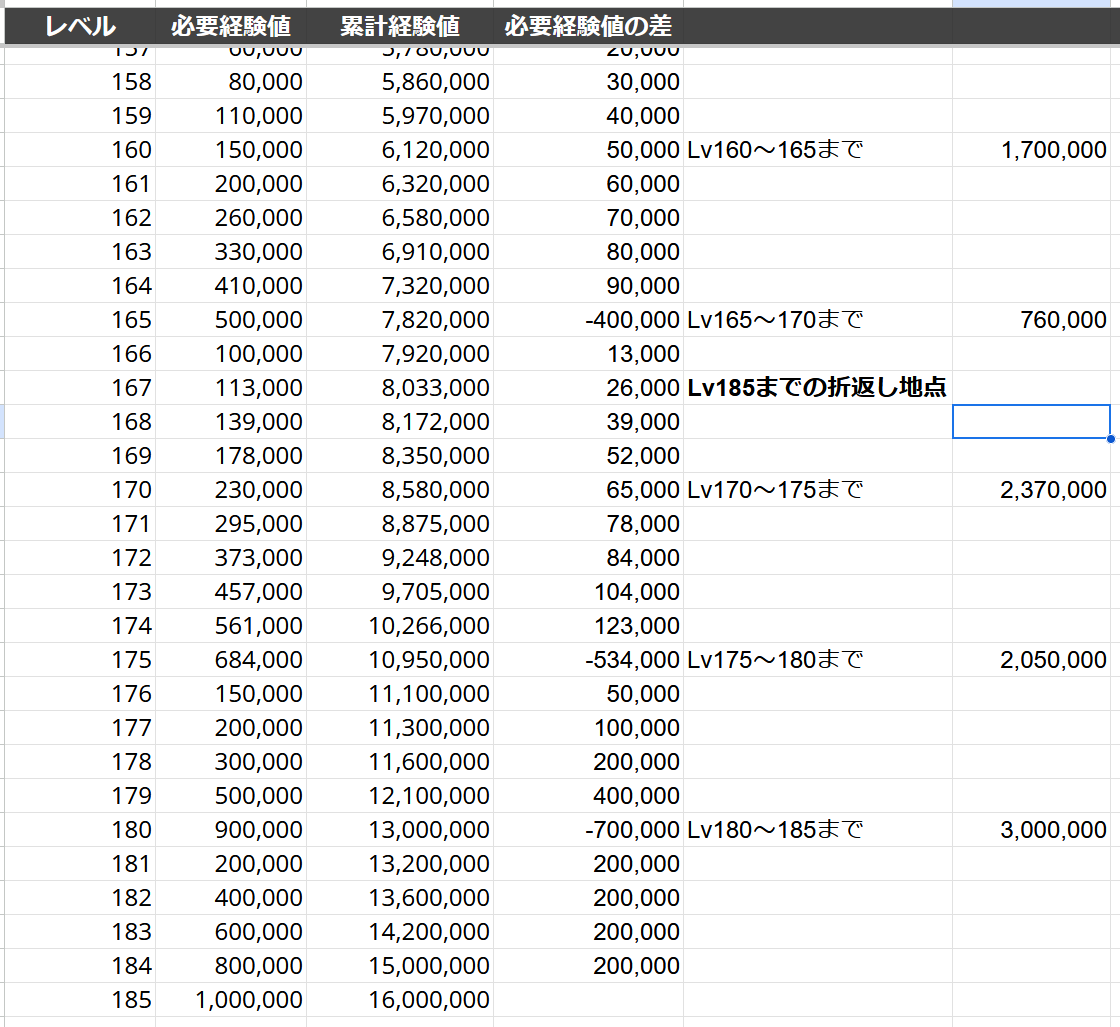Select cell with value 7,820,000

coord(400,320)
